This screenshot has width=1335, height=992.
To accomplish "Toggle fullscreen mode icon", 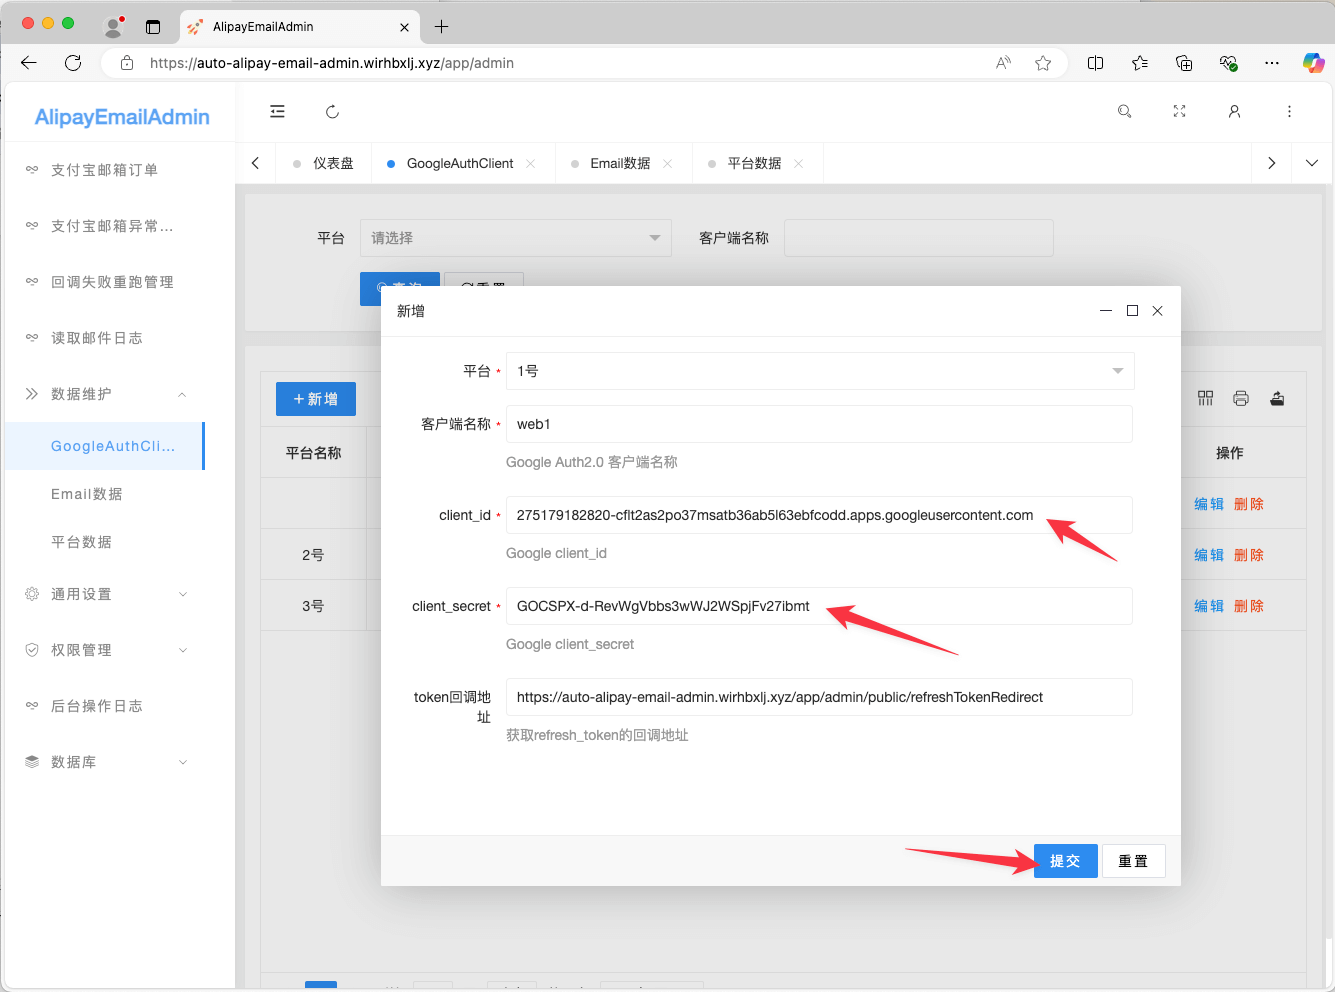I will coord(1180,112).
